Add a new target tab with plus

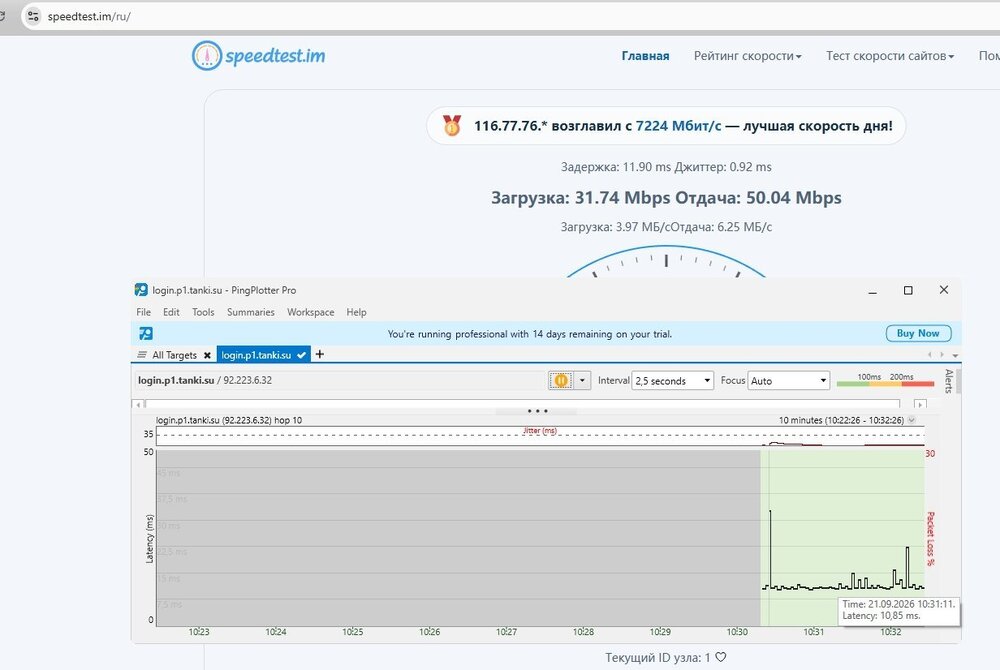coord(320,354)
